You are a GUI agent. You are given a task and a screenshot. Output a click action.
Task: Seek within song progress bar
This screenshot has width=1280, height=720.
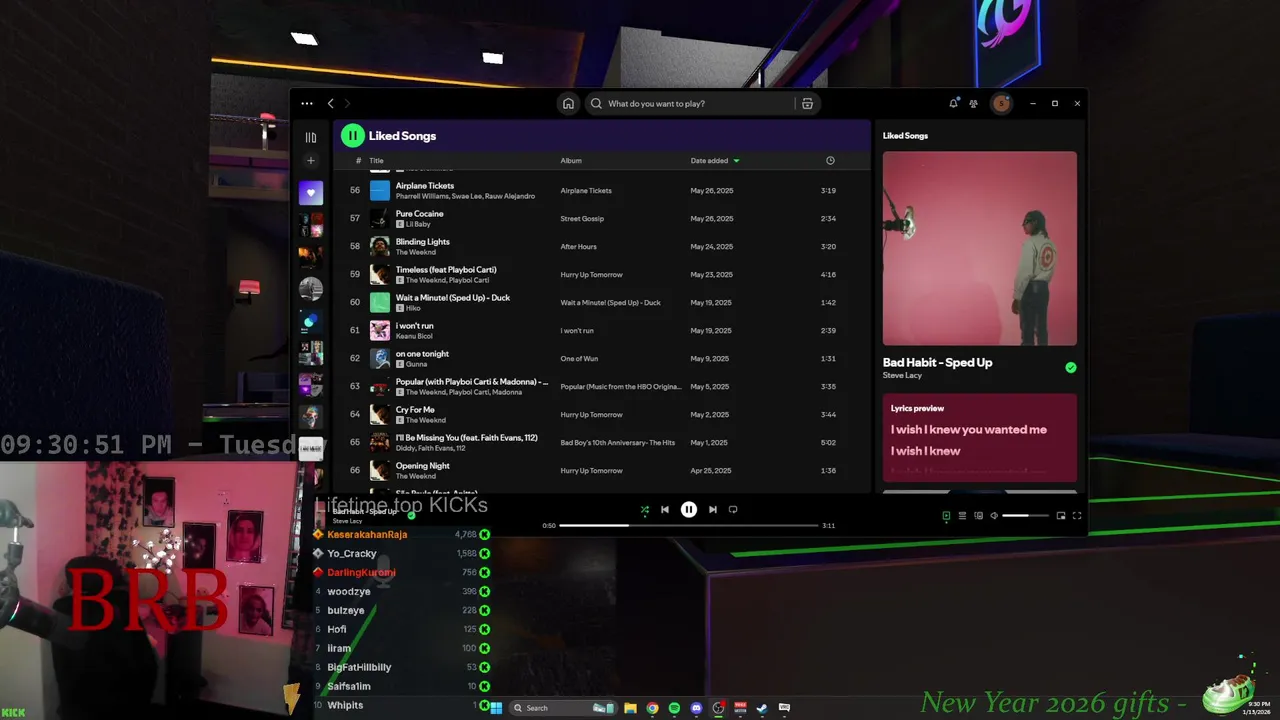(x=688, y=525)
